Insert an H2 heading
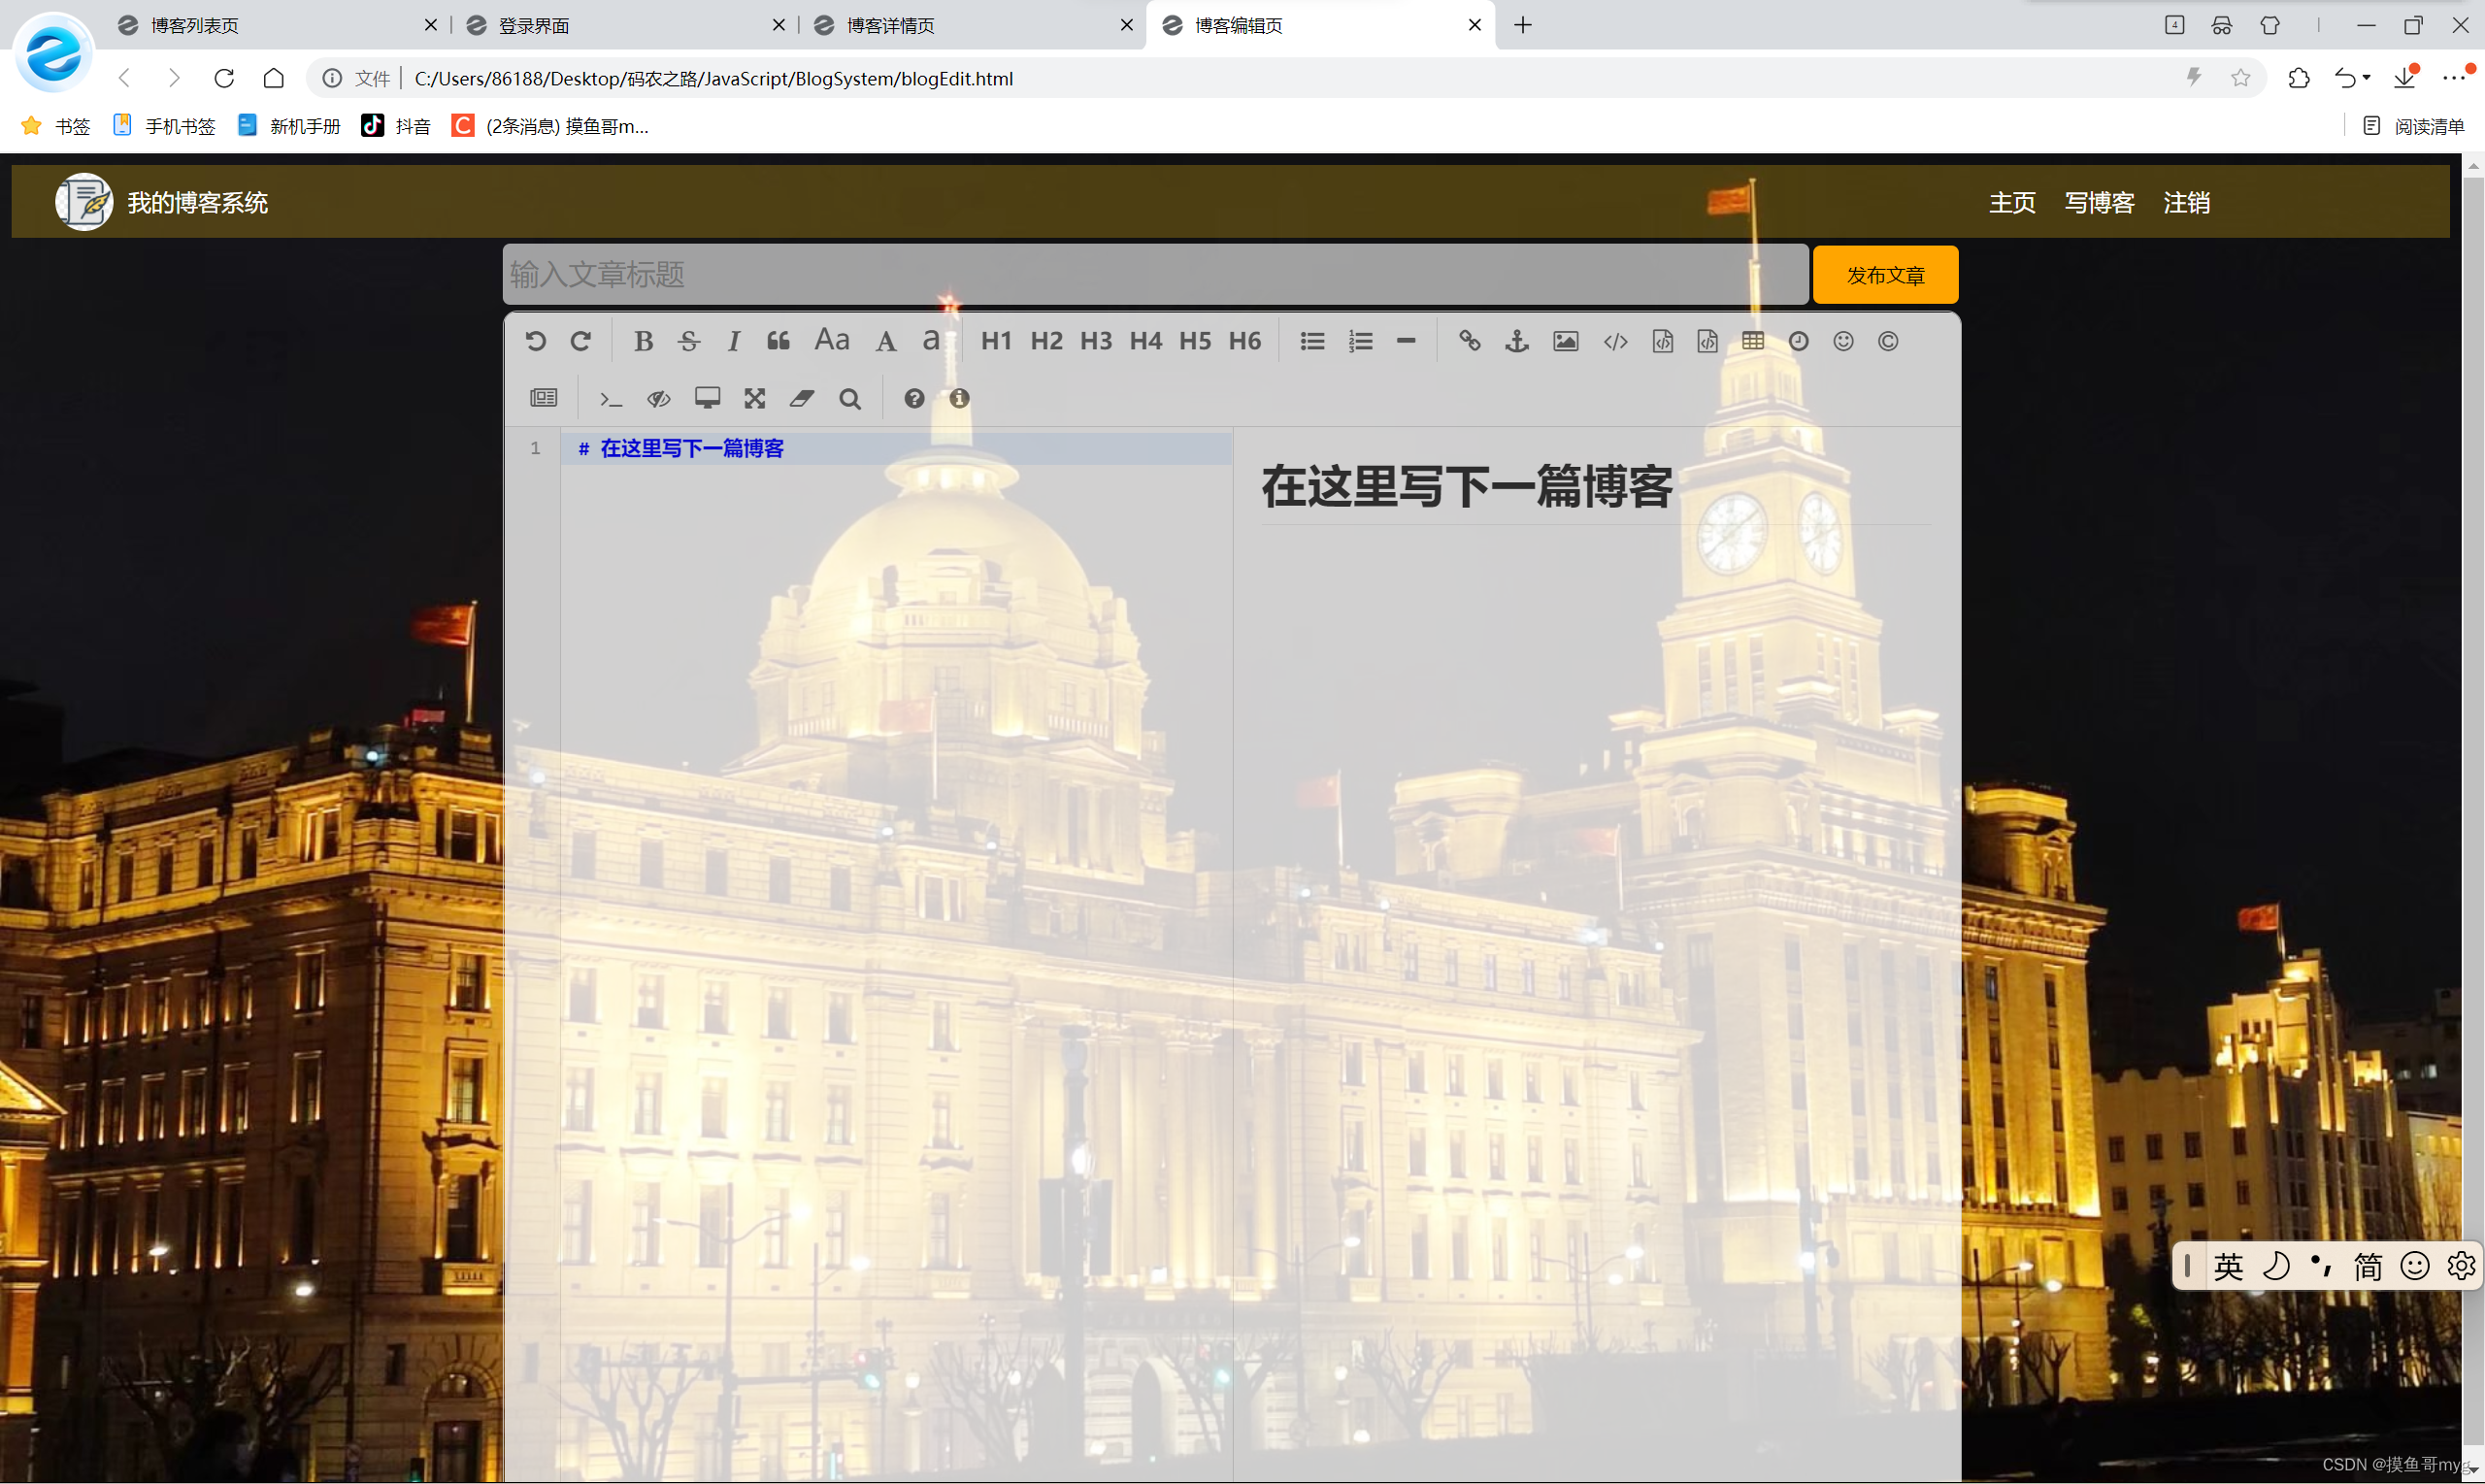 [x=1046, y=341]
